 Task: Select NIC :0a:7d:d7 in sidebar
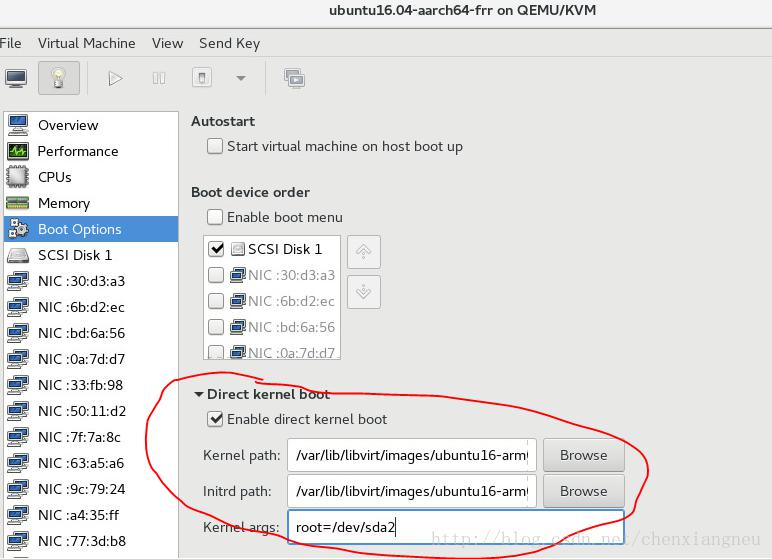91,359
